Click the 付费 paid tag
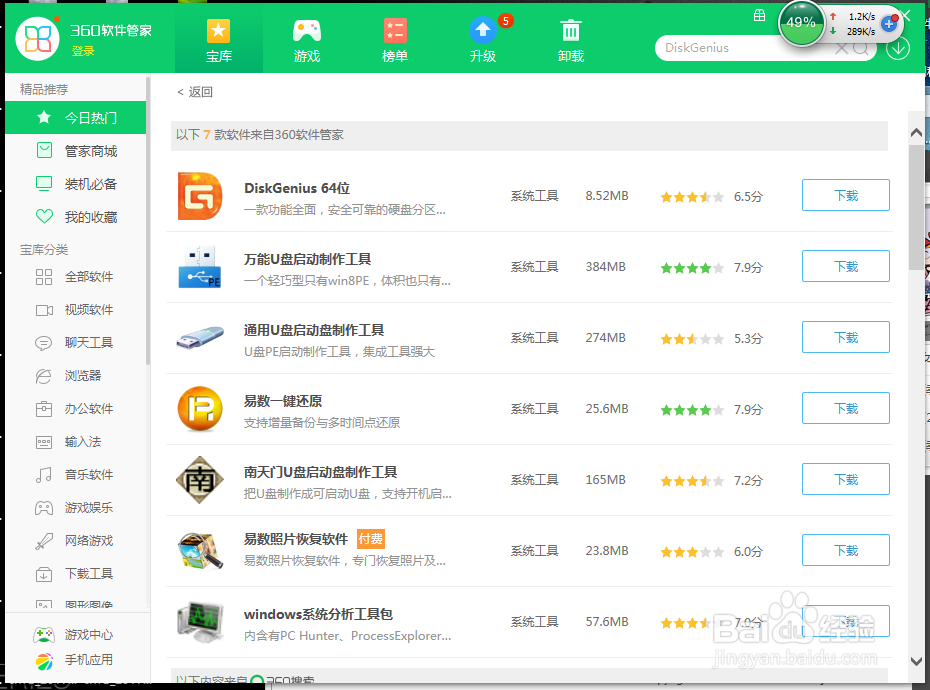The height and width of the screenshot is (690, 930). (371, 539)
